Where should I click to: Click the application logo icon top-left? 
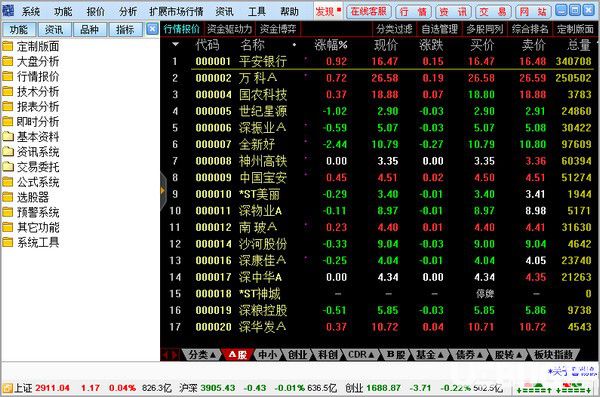click(x=8, y=11)
